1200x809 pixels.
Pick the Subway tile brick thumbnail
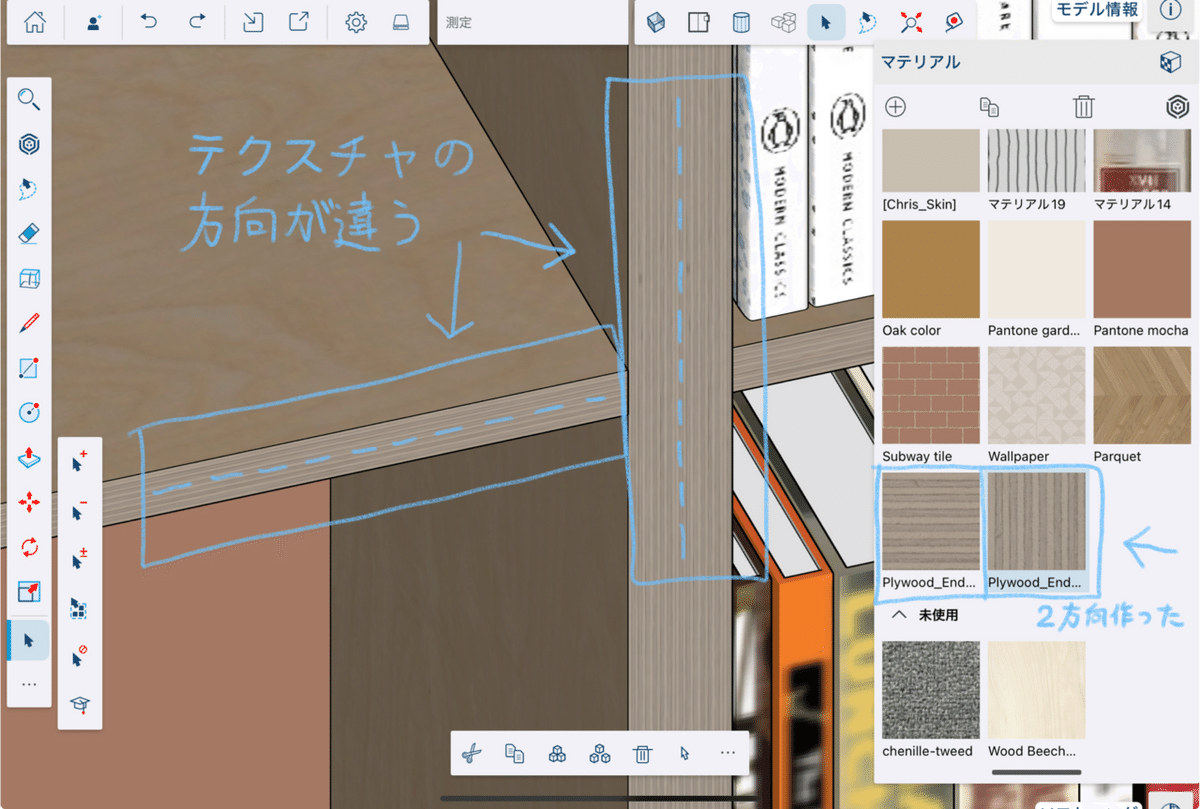coord(931,395)
